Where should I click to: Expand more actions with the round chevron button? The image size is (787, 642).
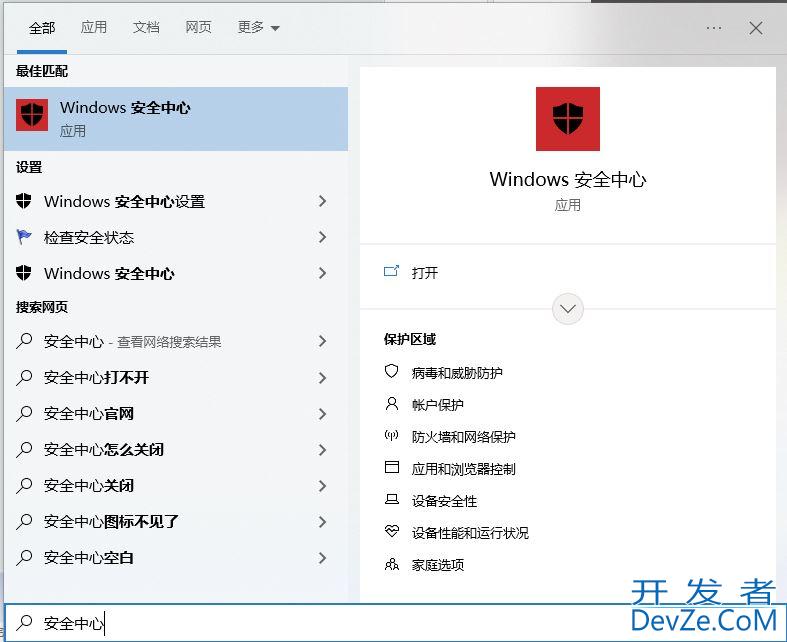pos(568,309)
